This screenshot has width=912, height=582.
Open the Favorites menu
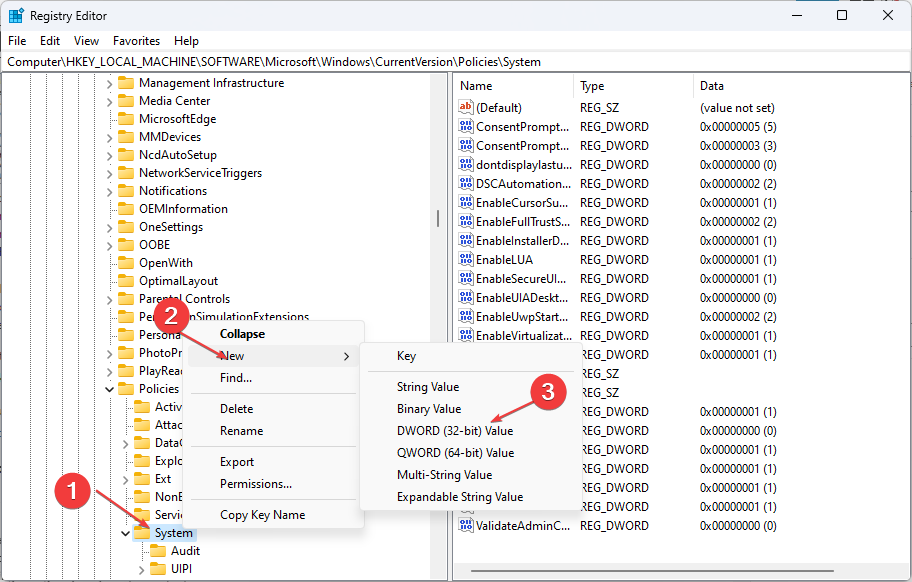point(136,41)
